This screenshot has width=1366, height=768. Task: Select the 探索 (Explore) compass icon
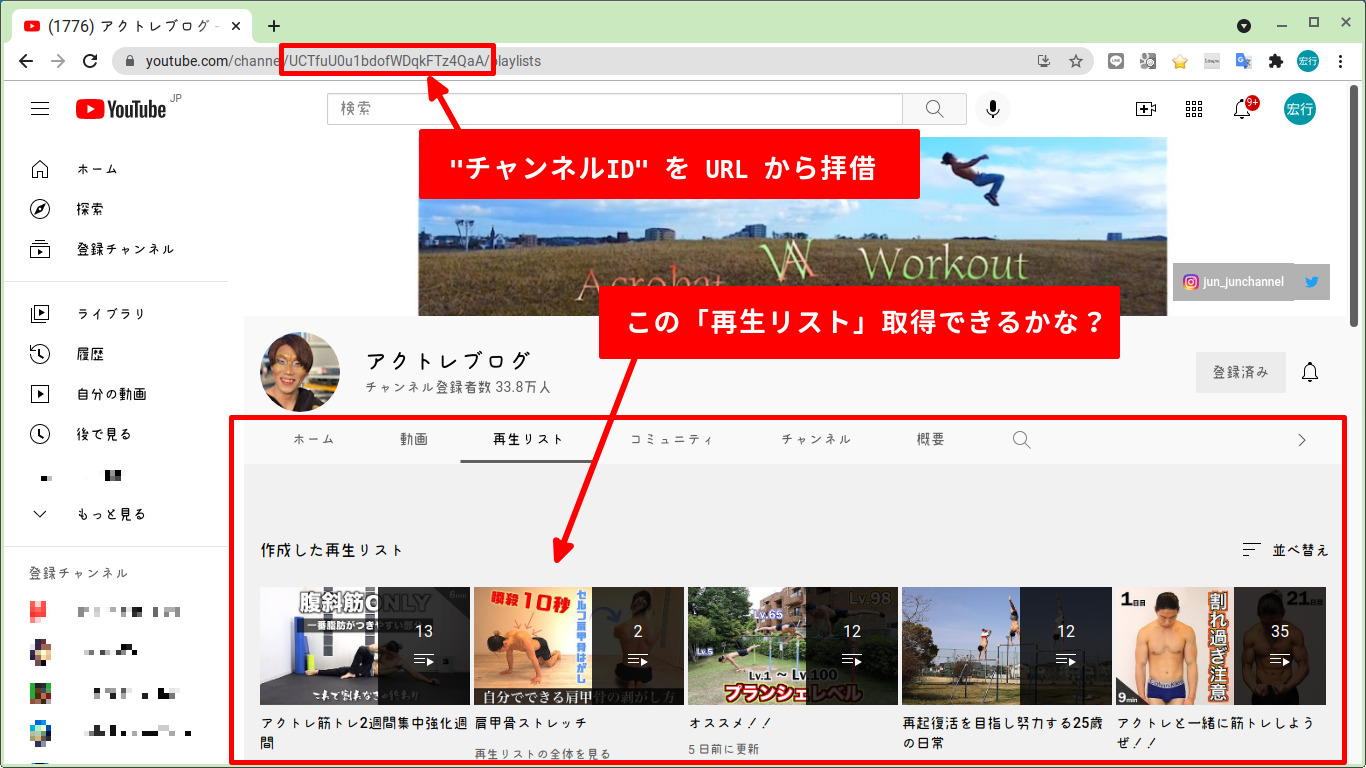pyautogui.click(x=40, y=208)
